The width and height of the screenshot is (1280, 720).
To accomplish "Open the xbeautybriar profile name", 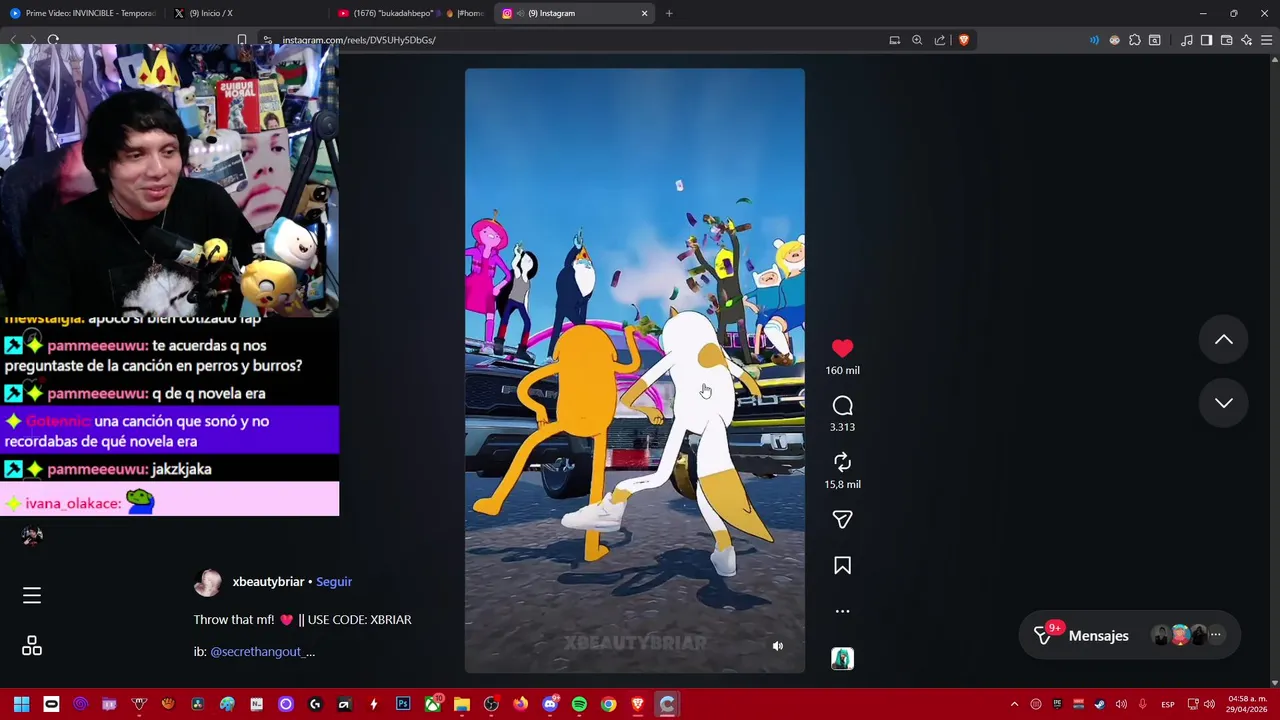I will tap(268, 582).
